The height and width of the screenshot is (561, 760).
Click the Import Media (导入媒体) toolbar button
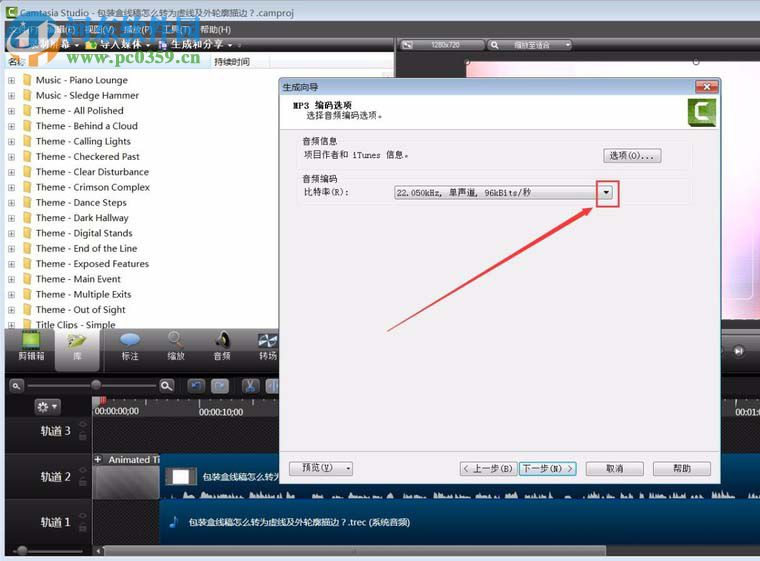[118, 45]
